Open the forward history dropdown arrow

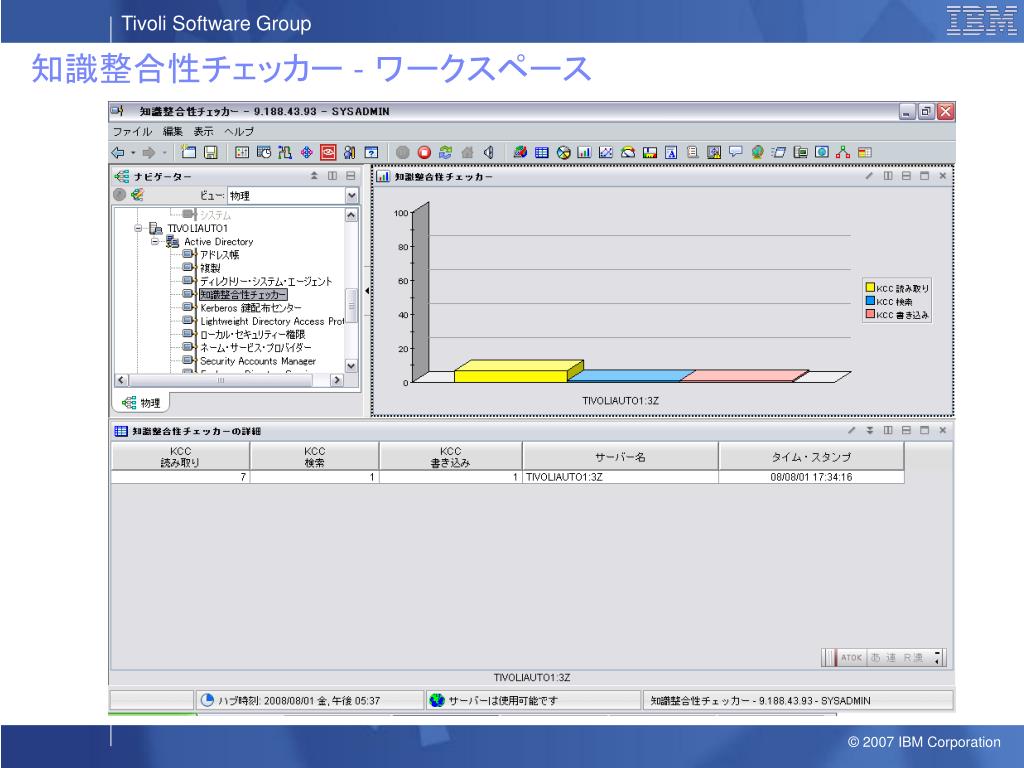click(165, 153)
